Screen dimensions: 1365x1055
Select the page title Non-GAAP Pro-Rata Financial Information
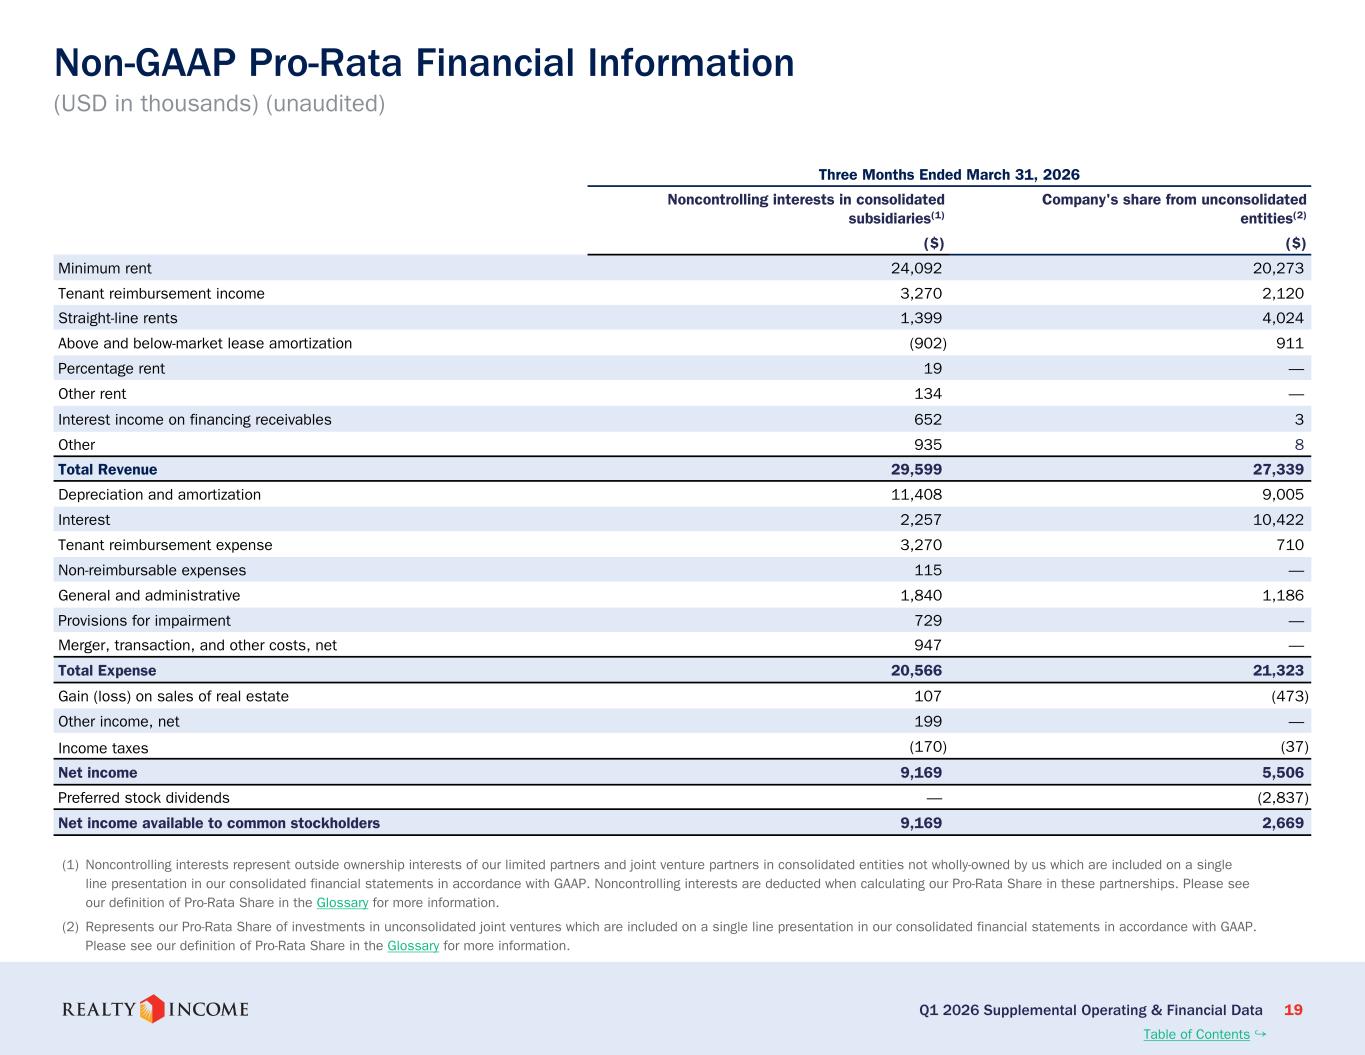pyautogui.click(x=424, y=63)
